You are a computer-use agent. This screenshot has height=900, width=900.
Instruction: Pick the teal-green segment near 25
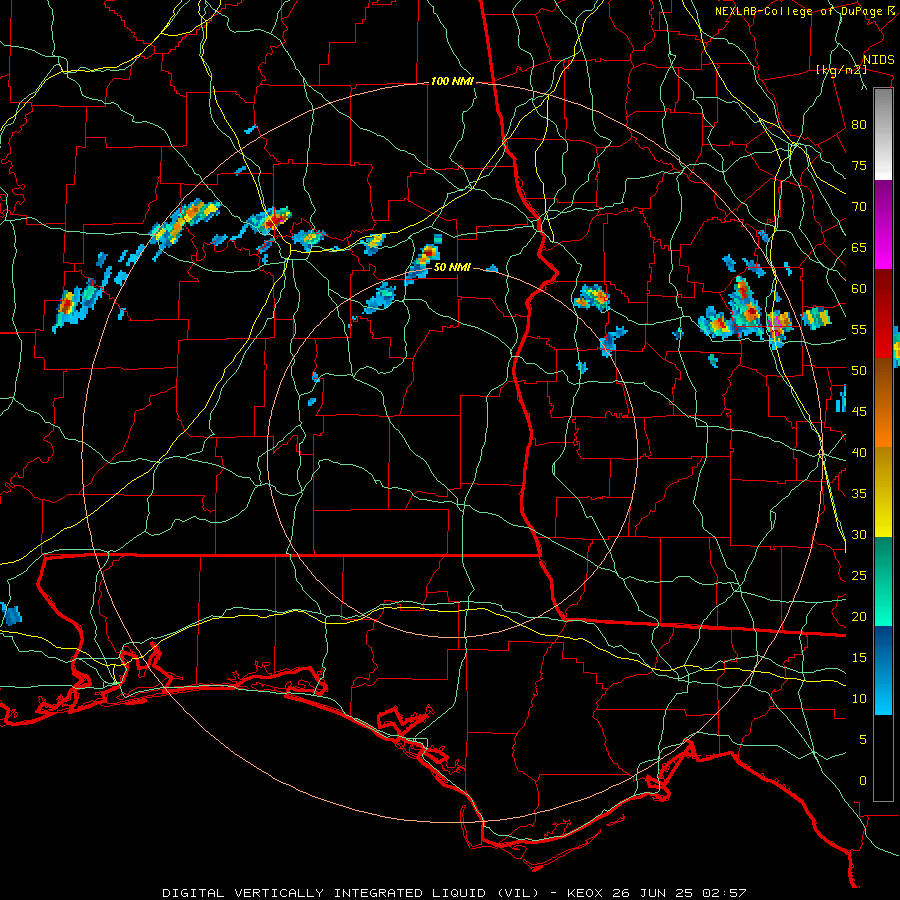pyautogui.click(x=883, y=581)
